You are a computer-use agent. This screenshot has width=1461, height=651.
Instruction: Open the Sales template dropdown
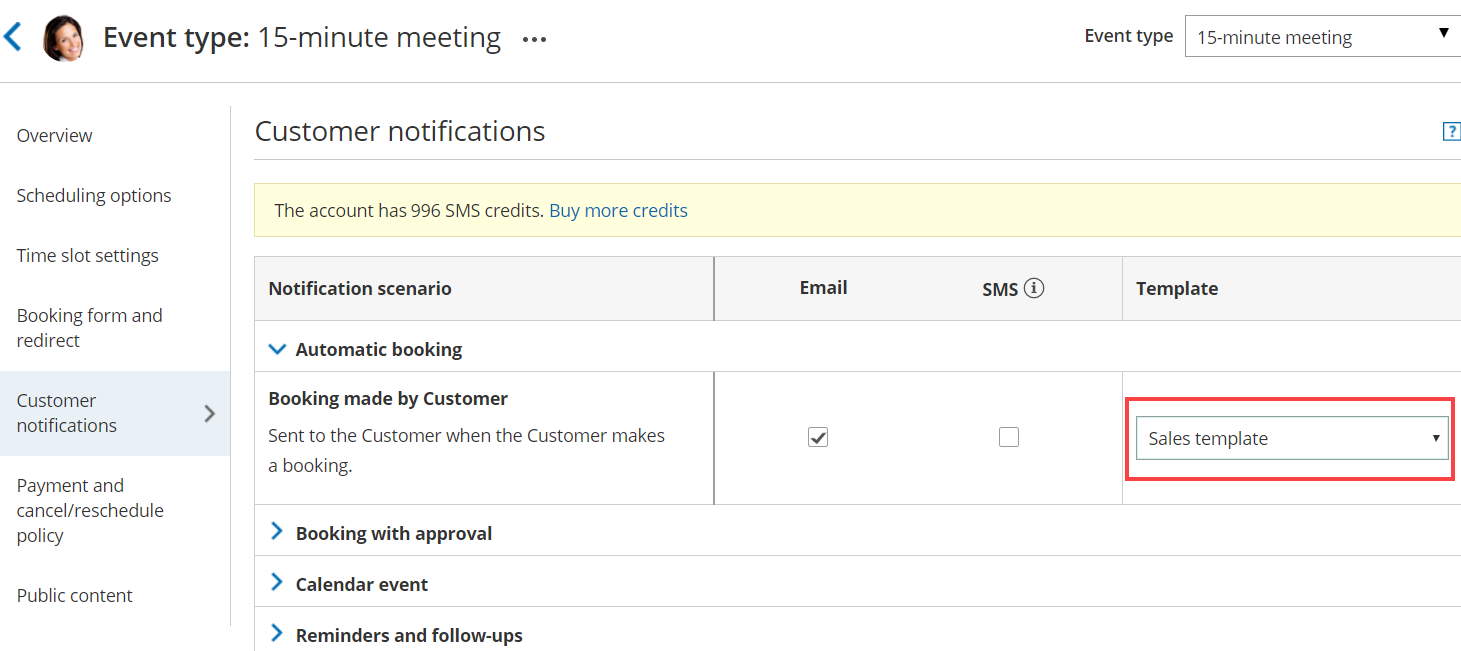click(x=1292, y=438)
